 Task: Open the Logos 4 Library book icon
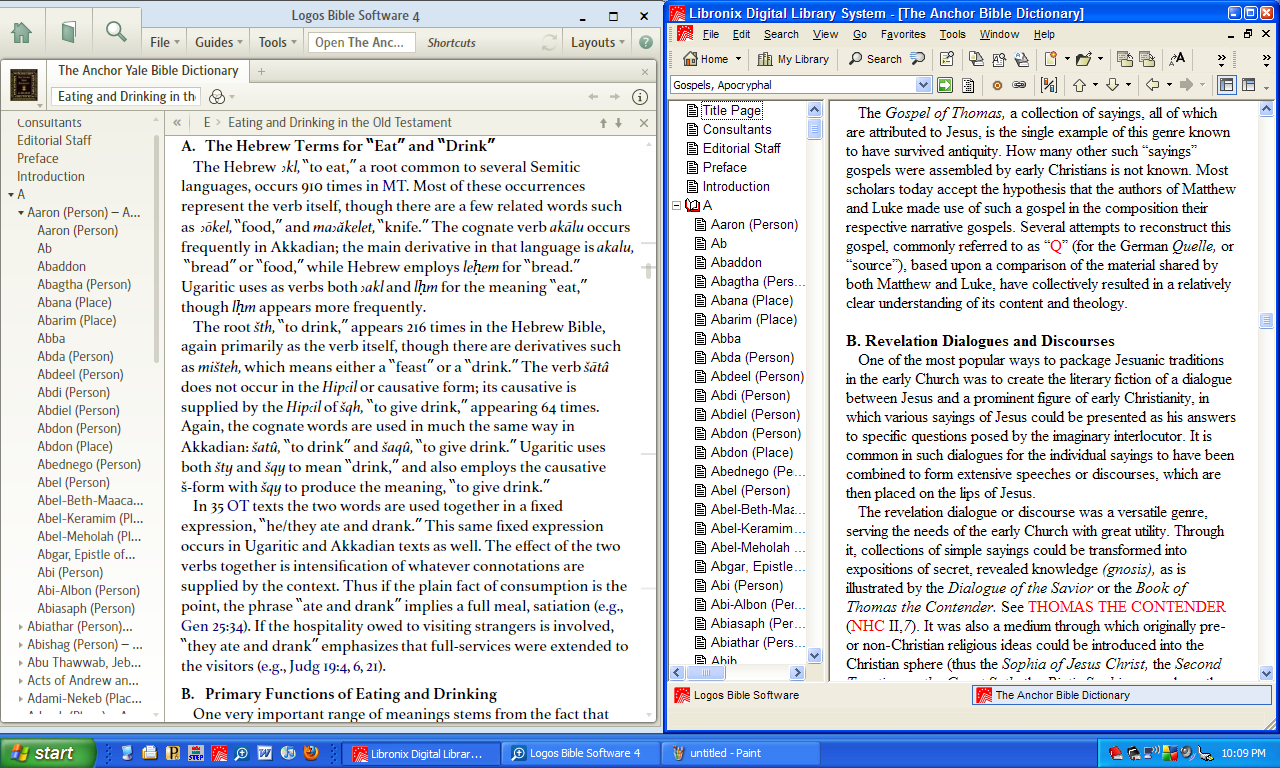[69, 32]
